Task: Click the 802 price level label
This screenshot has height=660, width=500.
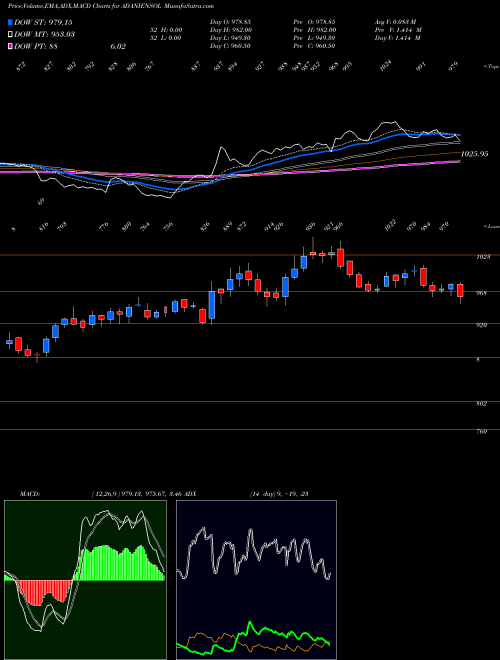Action: (x=481, y=404)
